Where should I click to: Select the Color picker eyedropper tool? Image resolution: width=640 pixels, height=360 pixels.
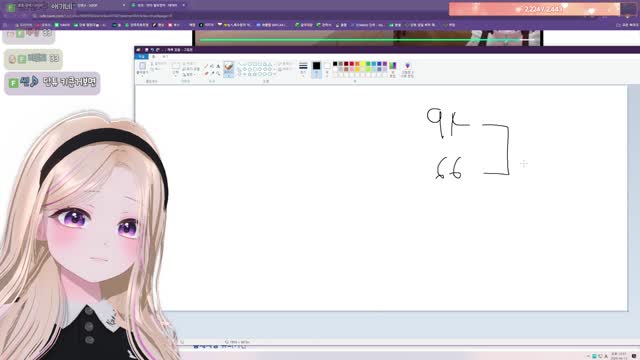point(212,73)
